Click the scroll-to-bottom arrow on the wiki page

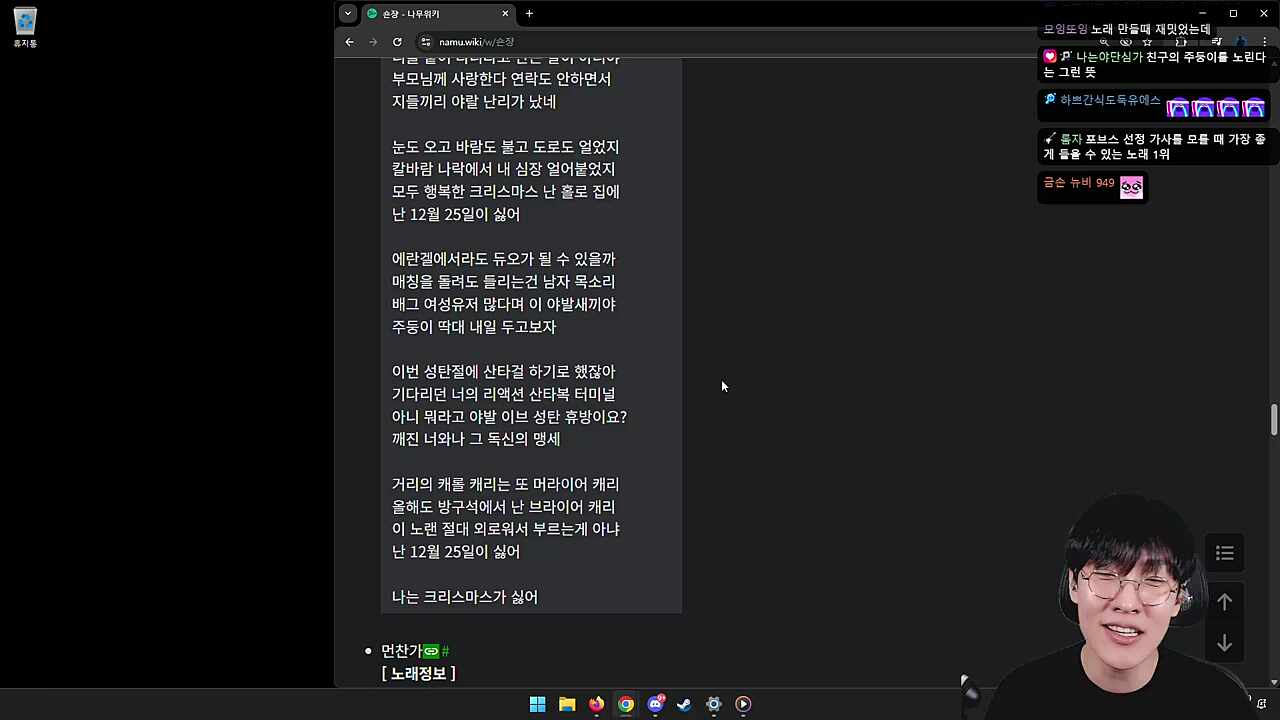(x=1224, y=643)
